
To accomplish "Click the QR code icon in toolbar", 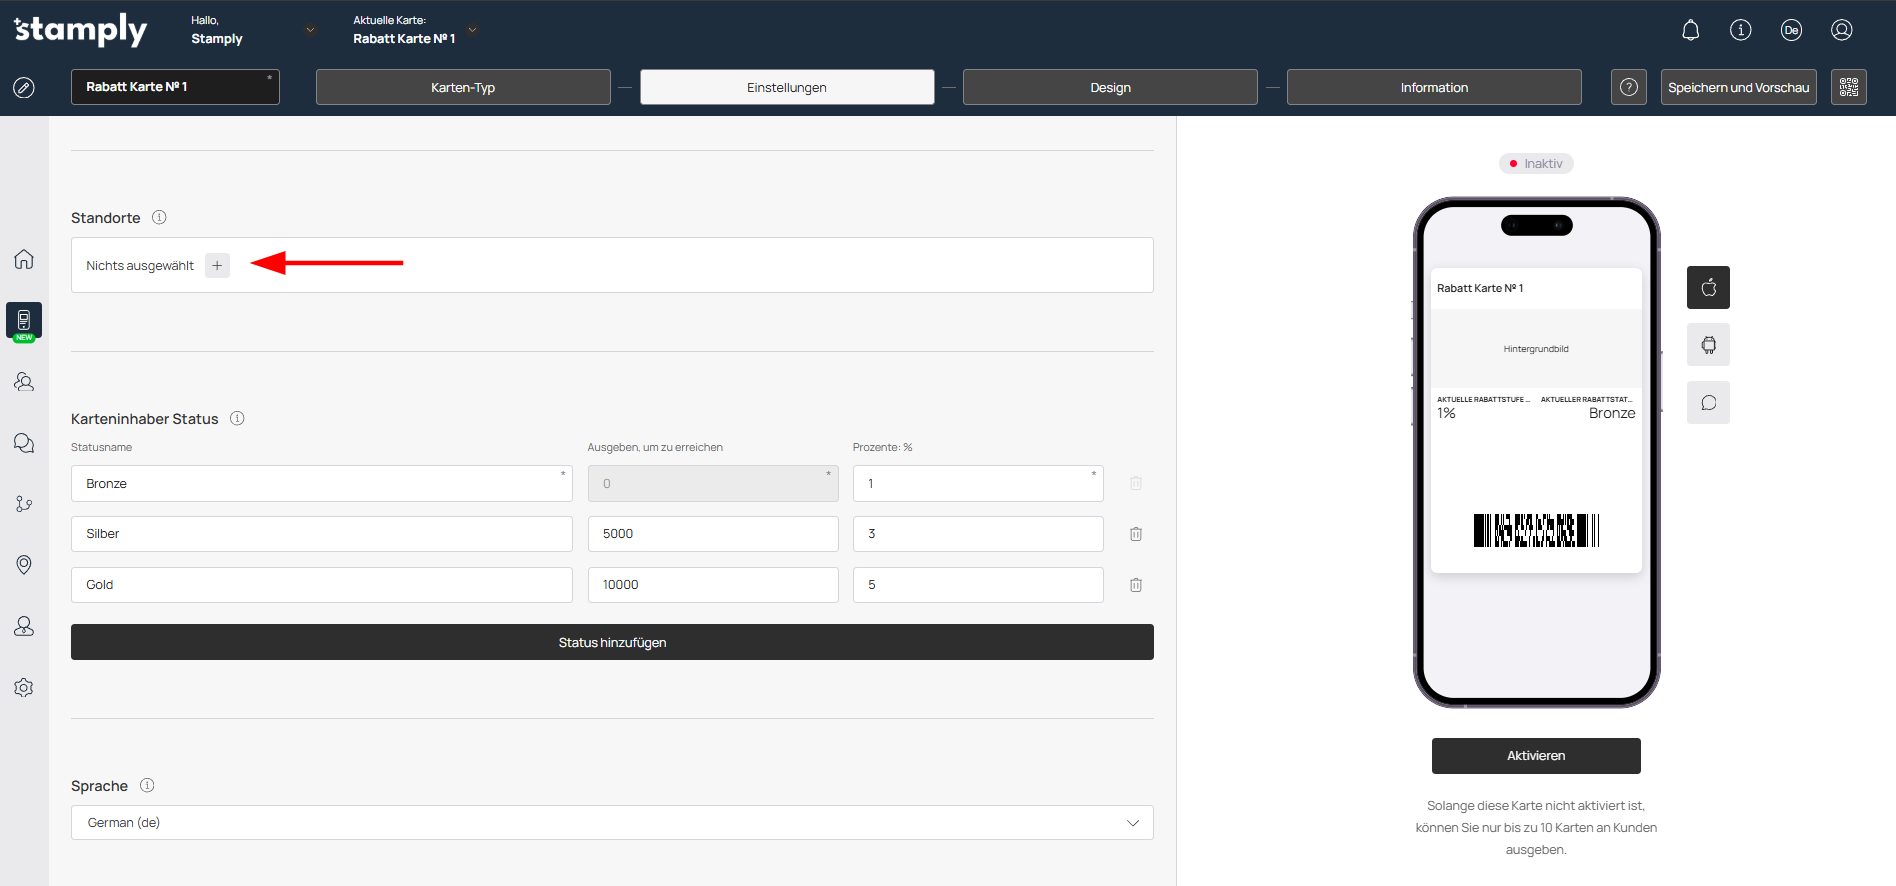I will coord(1848,87).
